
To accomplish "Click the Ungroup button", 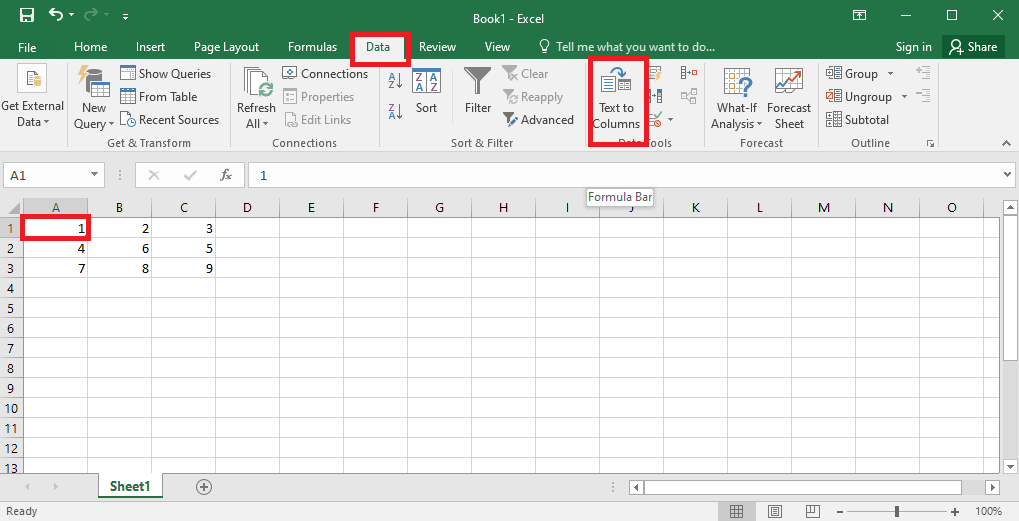I will (x=859, y=96).
